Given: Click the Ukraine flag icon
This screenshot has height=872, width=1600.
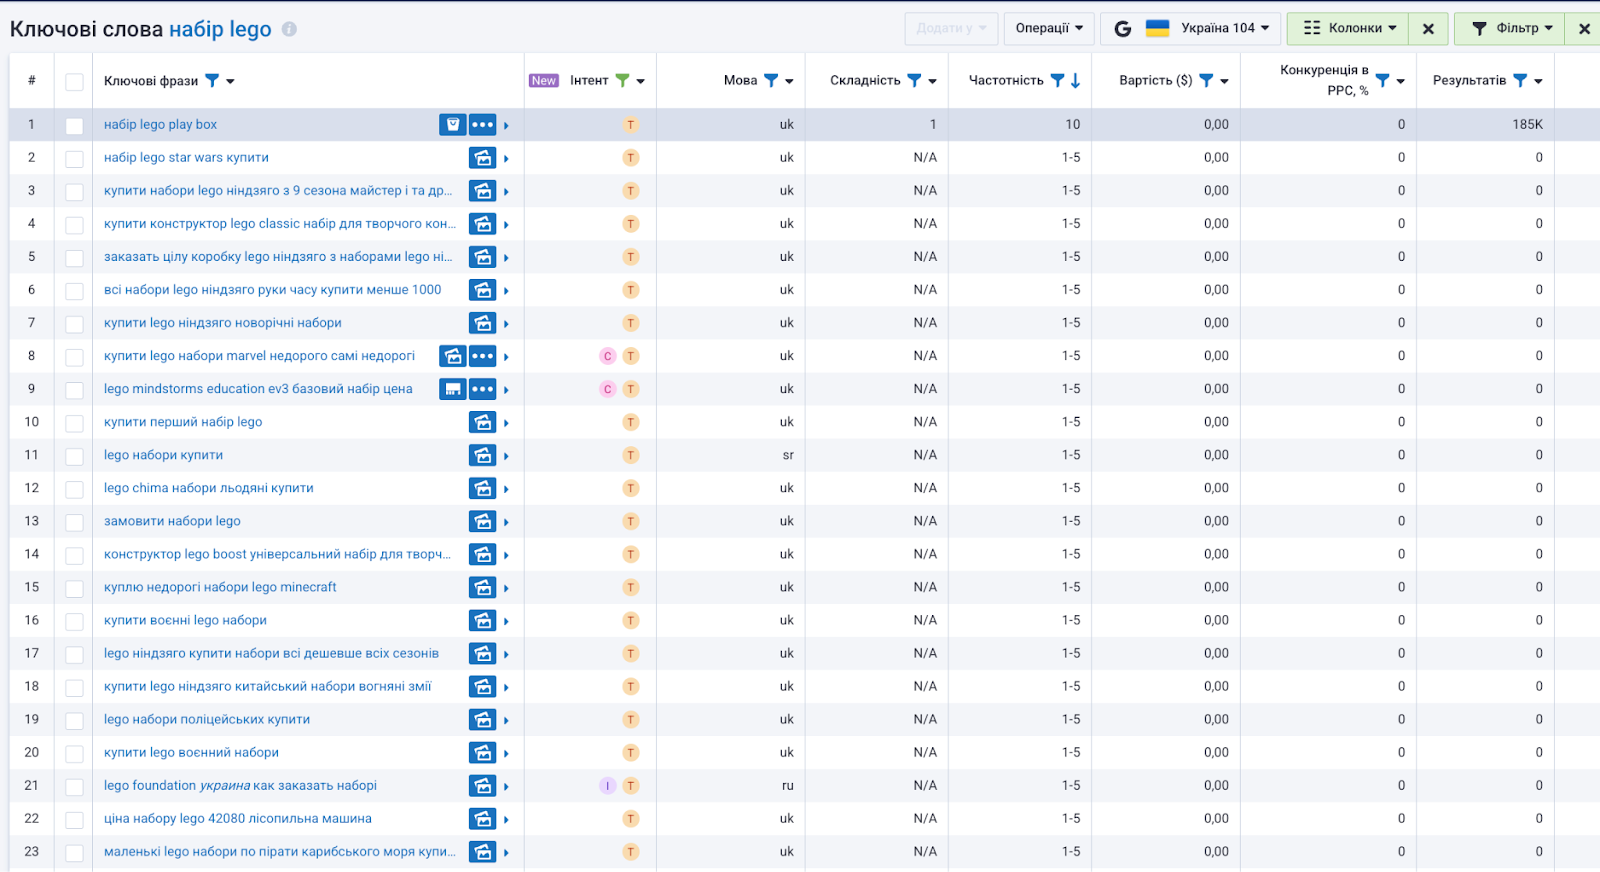Looking at the screenshot, I should click(1158, 28).
